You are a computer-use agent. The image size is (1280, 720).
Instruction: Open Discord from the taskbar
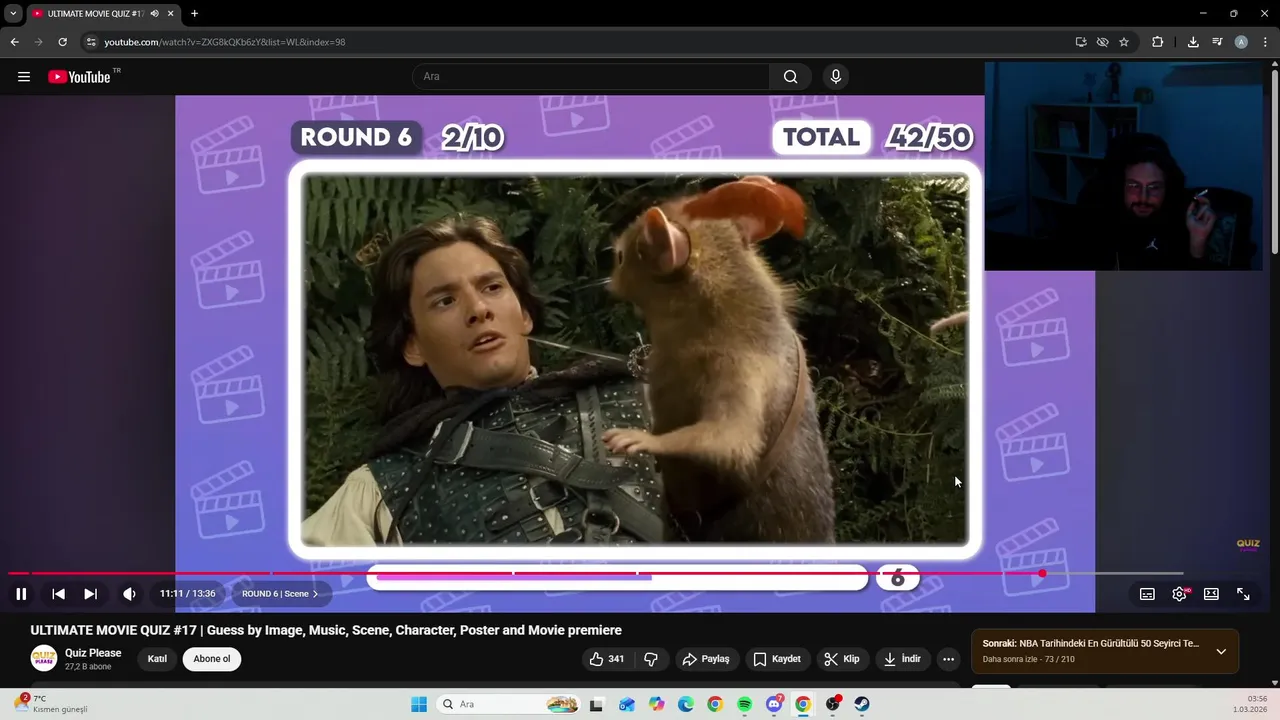pyautogui.click(x=774, y=704)
